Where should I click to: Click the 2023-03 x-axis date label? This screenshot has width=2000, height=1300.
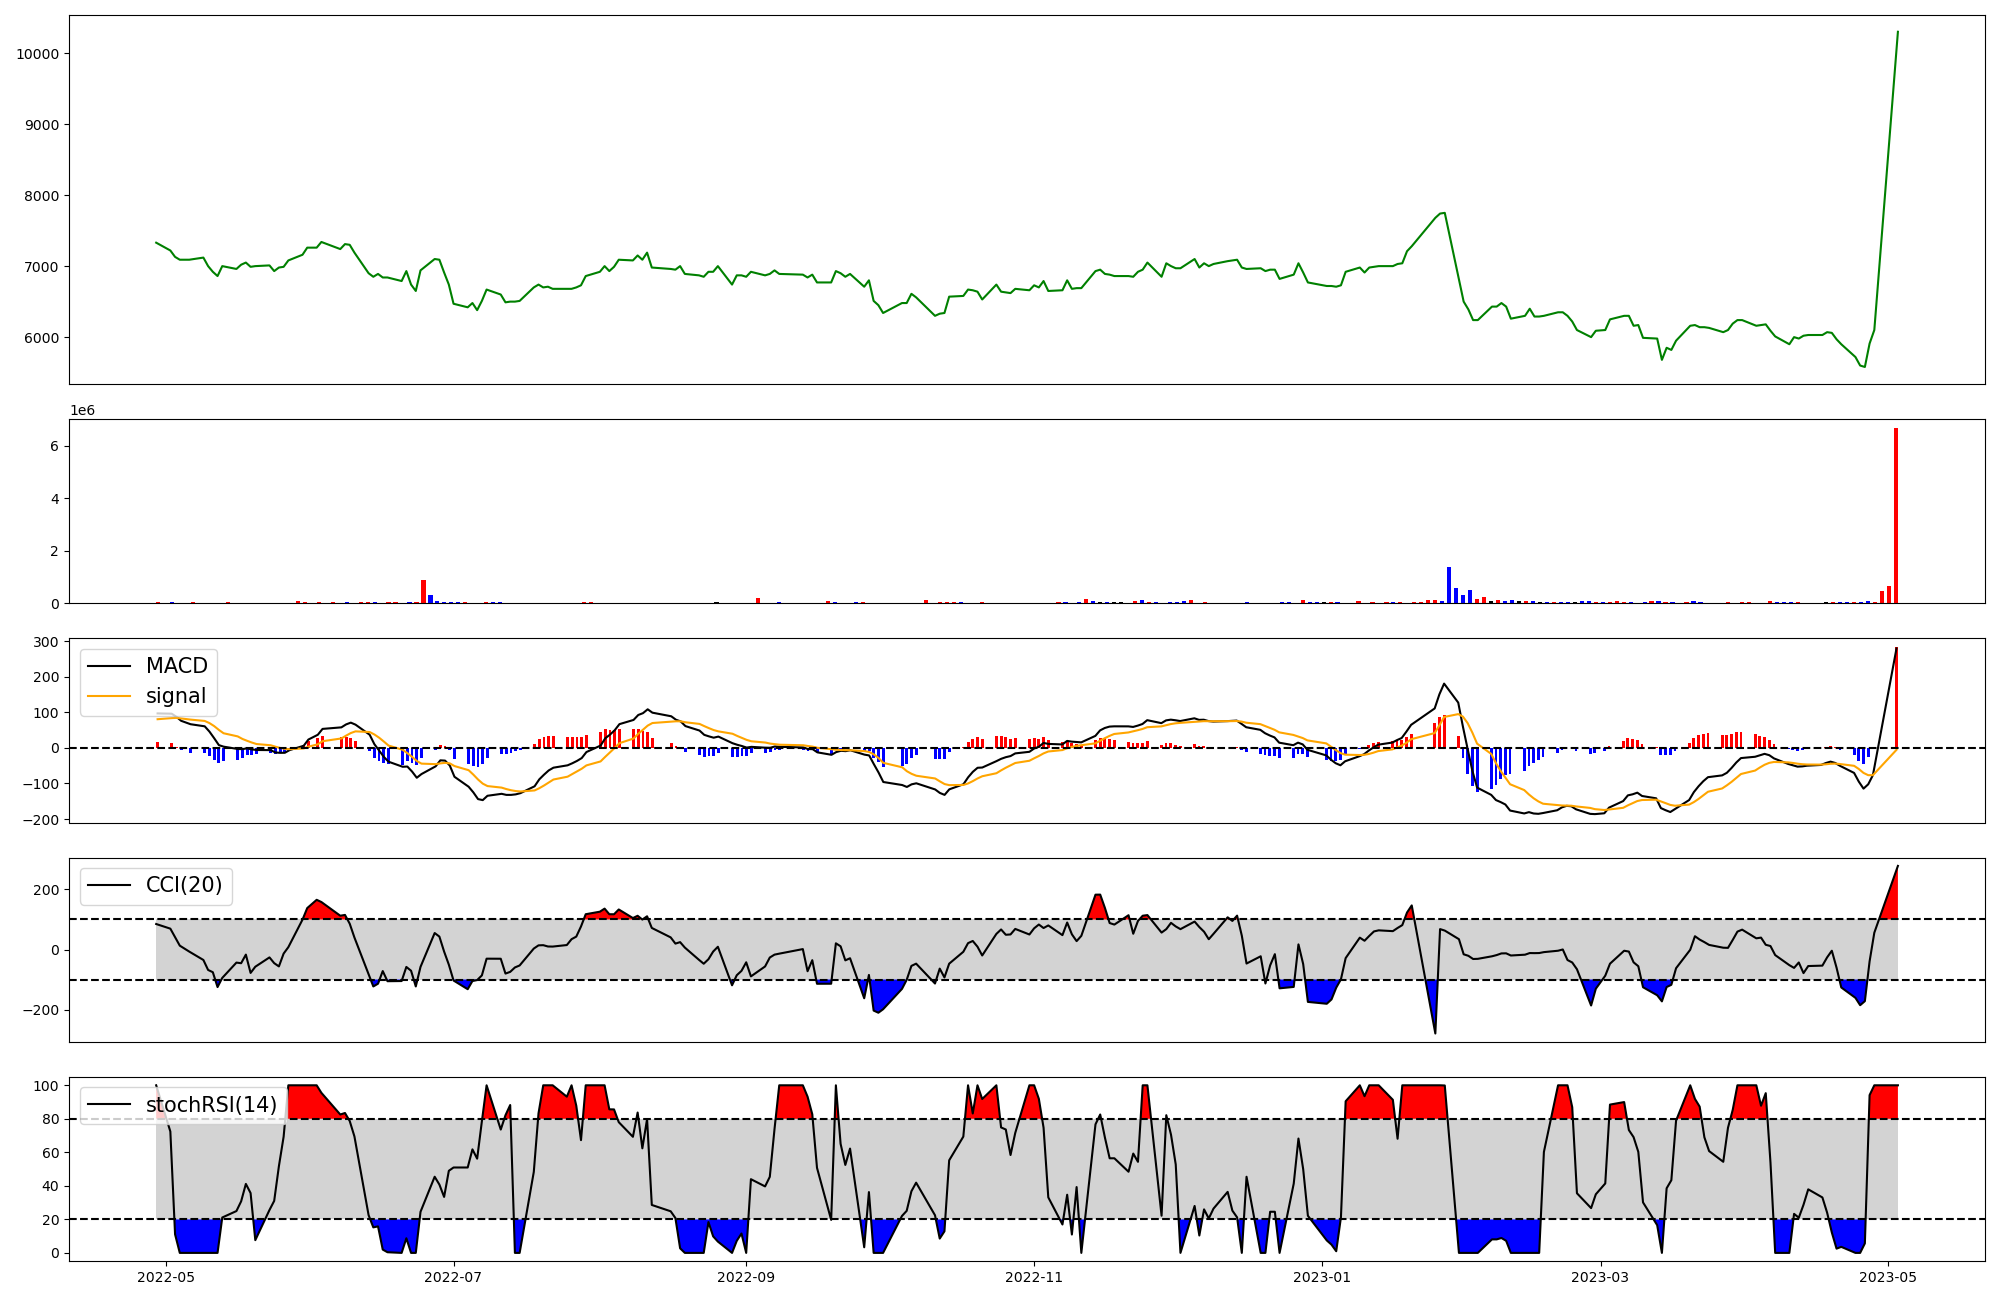[1600, 1277]
